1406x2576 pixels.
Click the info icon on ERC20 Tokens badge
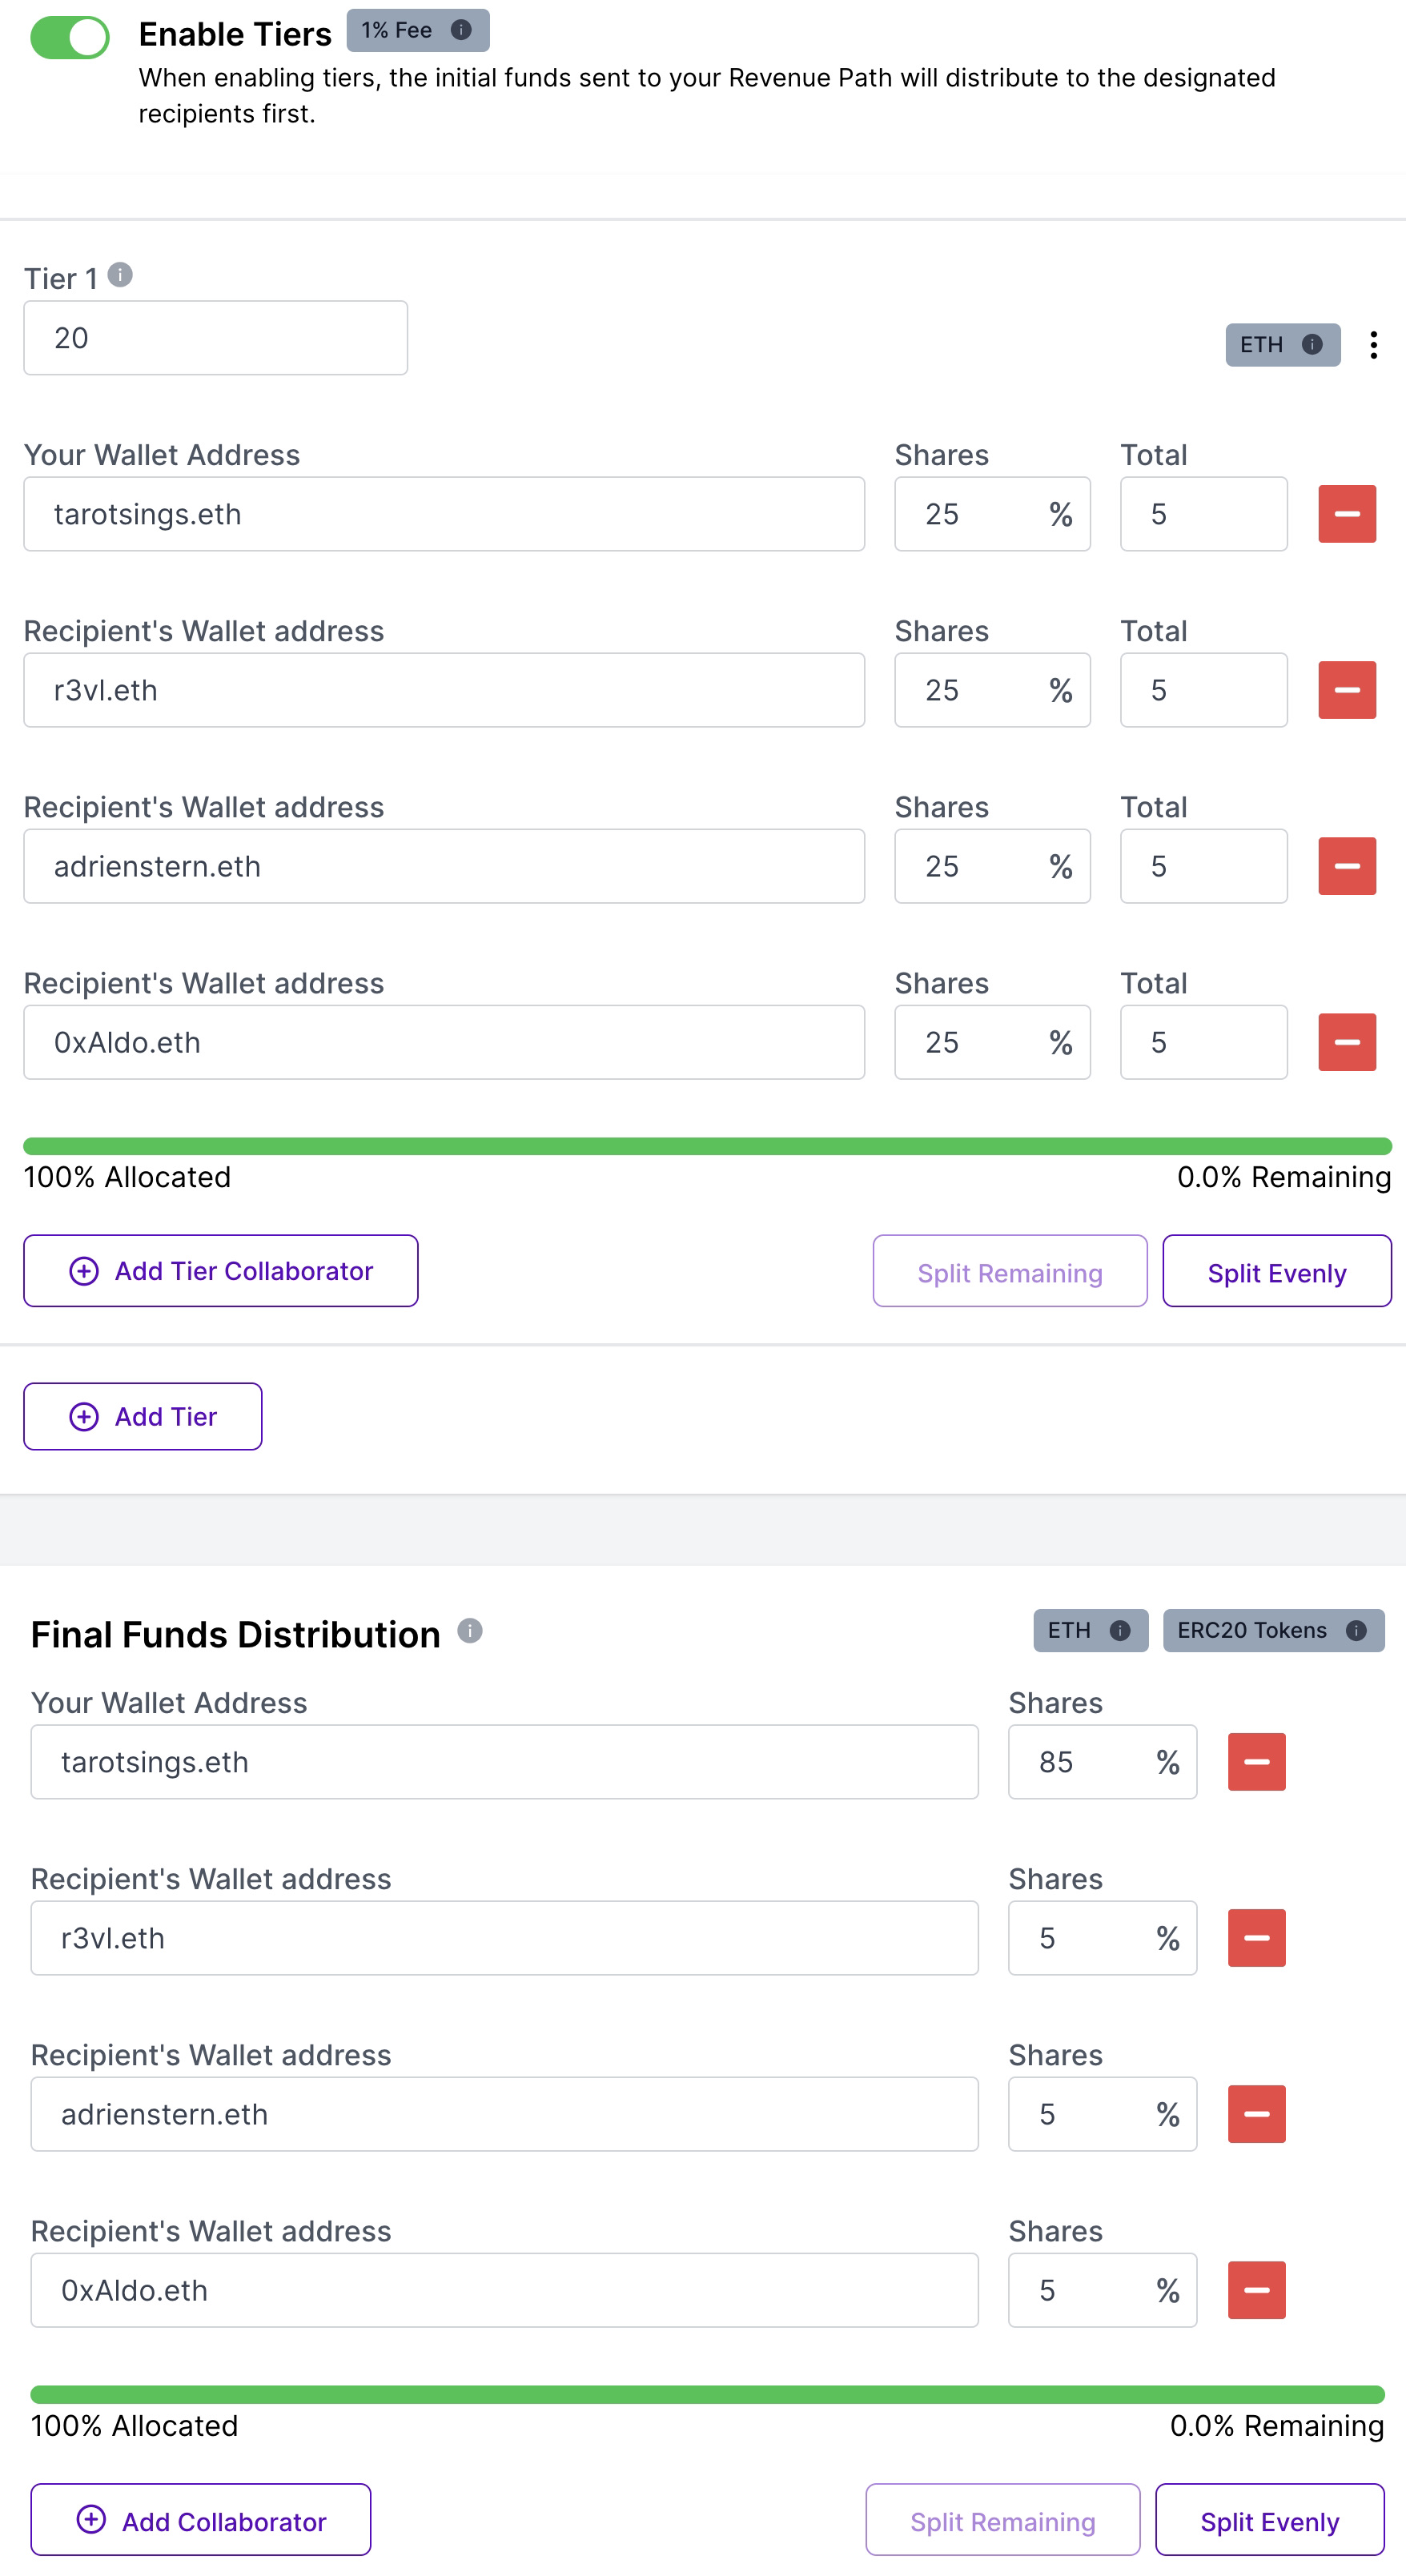click(x=1356, y=1631)
